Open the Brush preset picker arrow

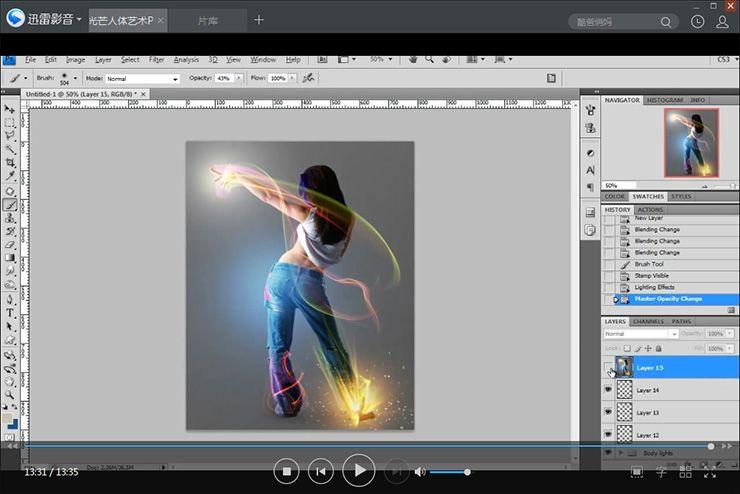(x=75, y=78)
